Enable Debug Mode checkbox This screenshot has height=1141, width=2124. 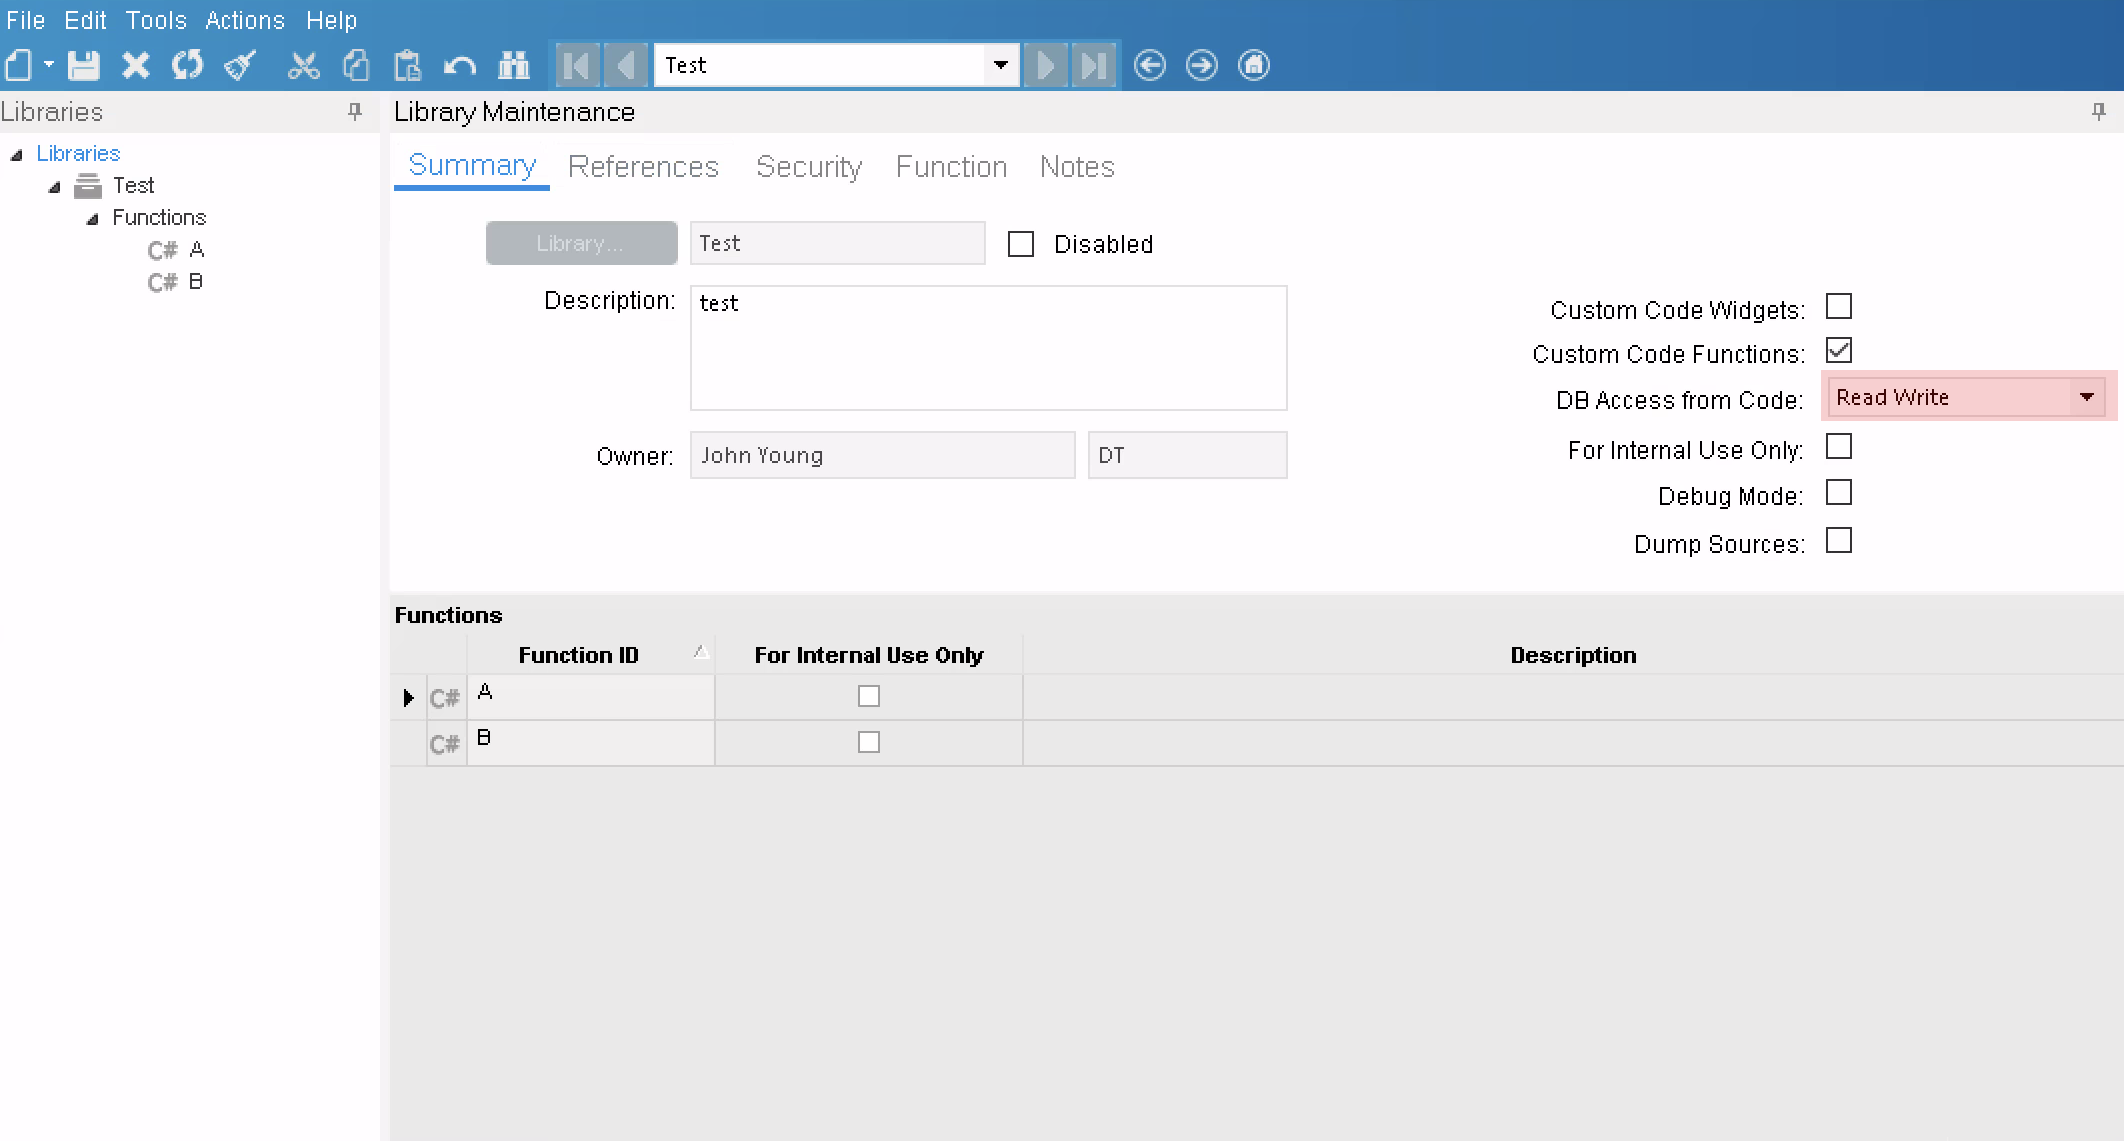1838,493
